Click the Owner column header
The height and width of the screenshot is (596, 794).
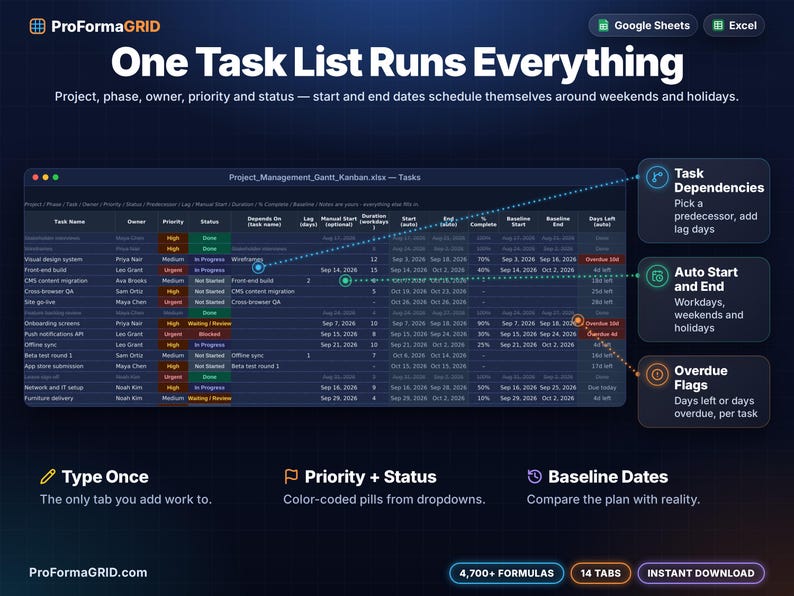(x=136, y=222)
